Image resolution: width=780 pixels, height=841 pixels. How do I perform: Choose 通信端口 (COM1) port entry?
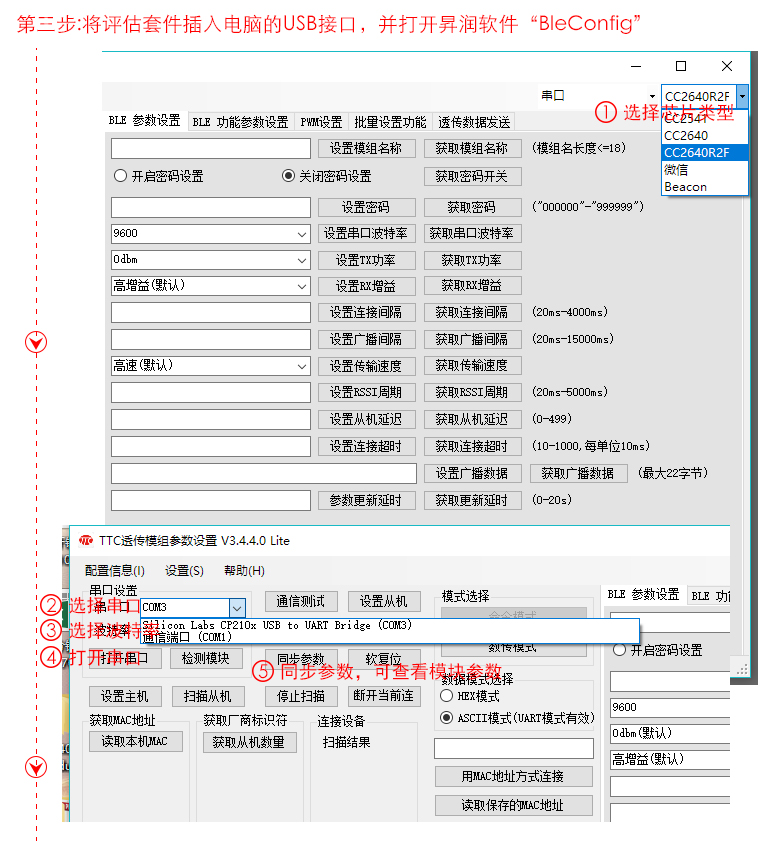click(389, 637)
